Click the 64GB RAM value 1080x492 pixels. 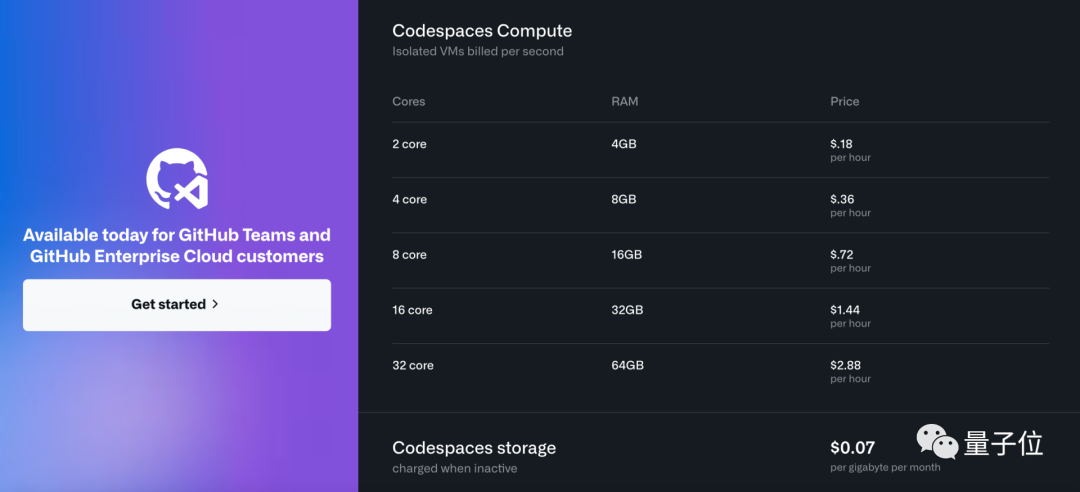627,365
